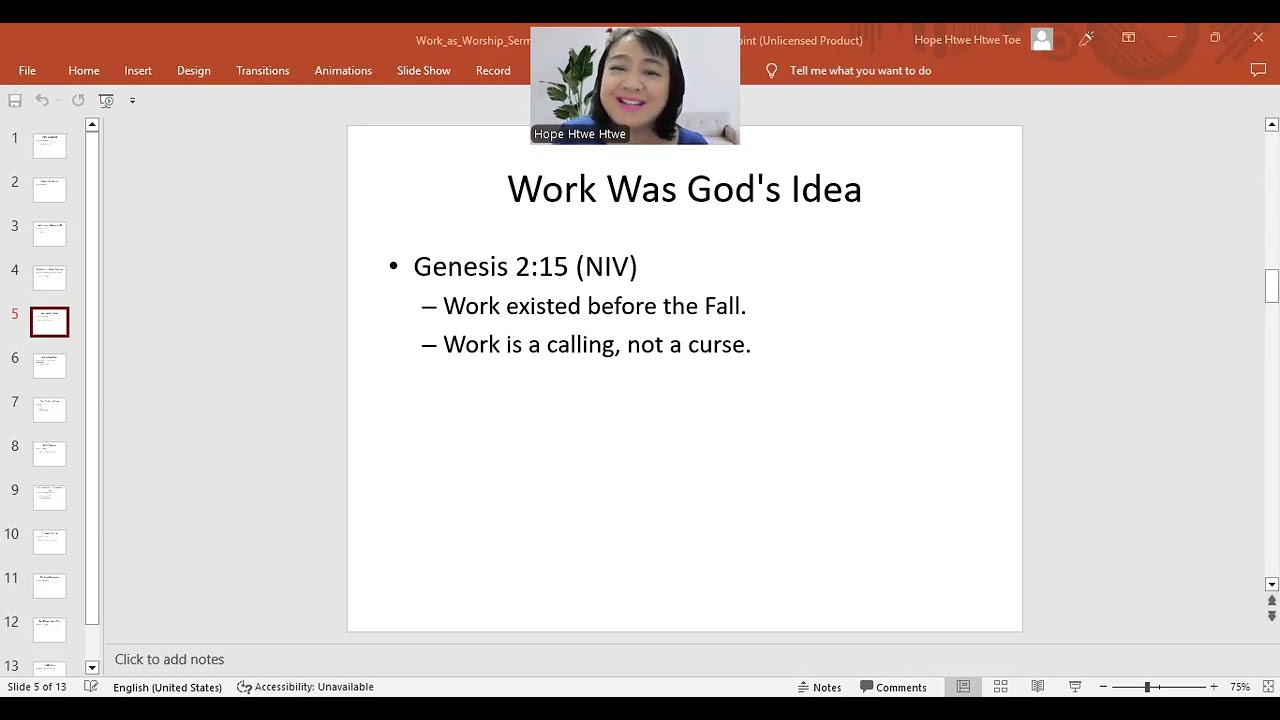This screenshot has width=1280, height=720.
Task: Select slide 9 thumbnail
Action: [x=50, y=498]
